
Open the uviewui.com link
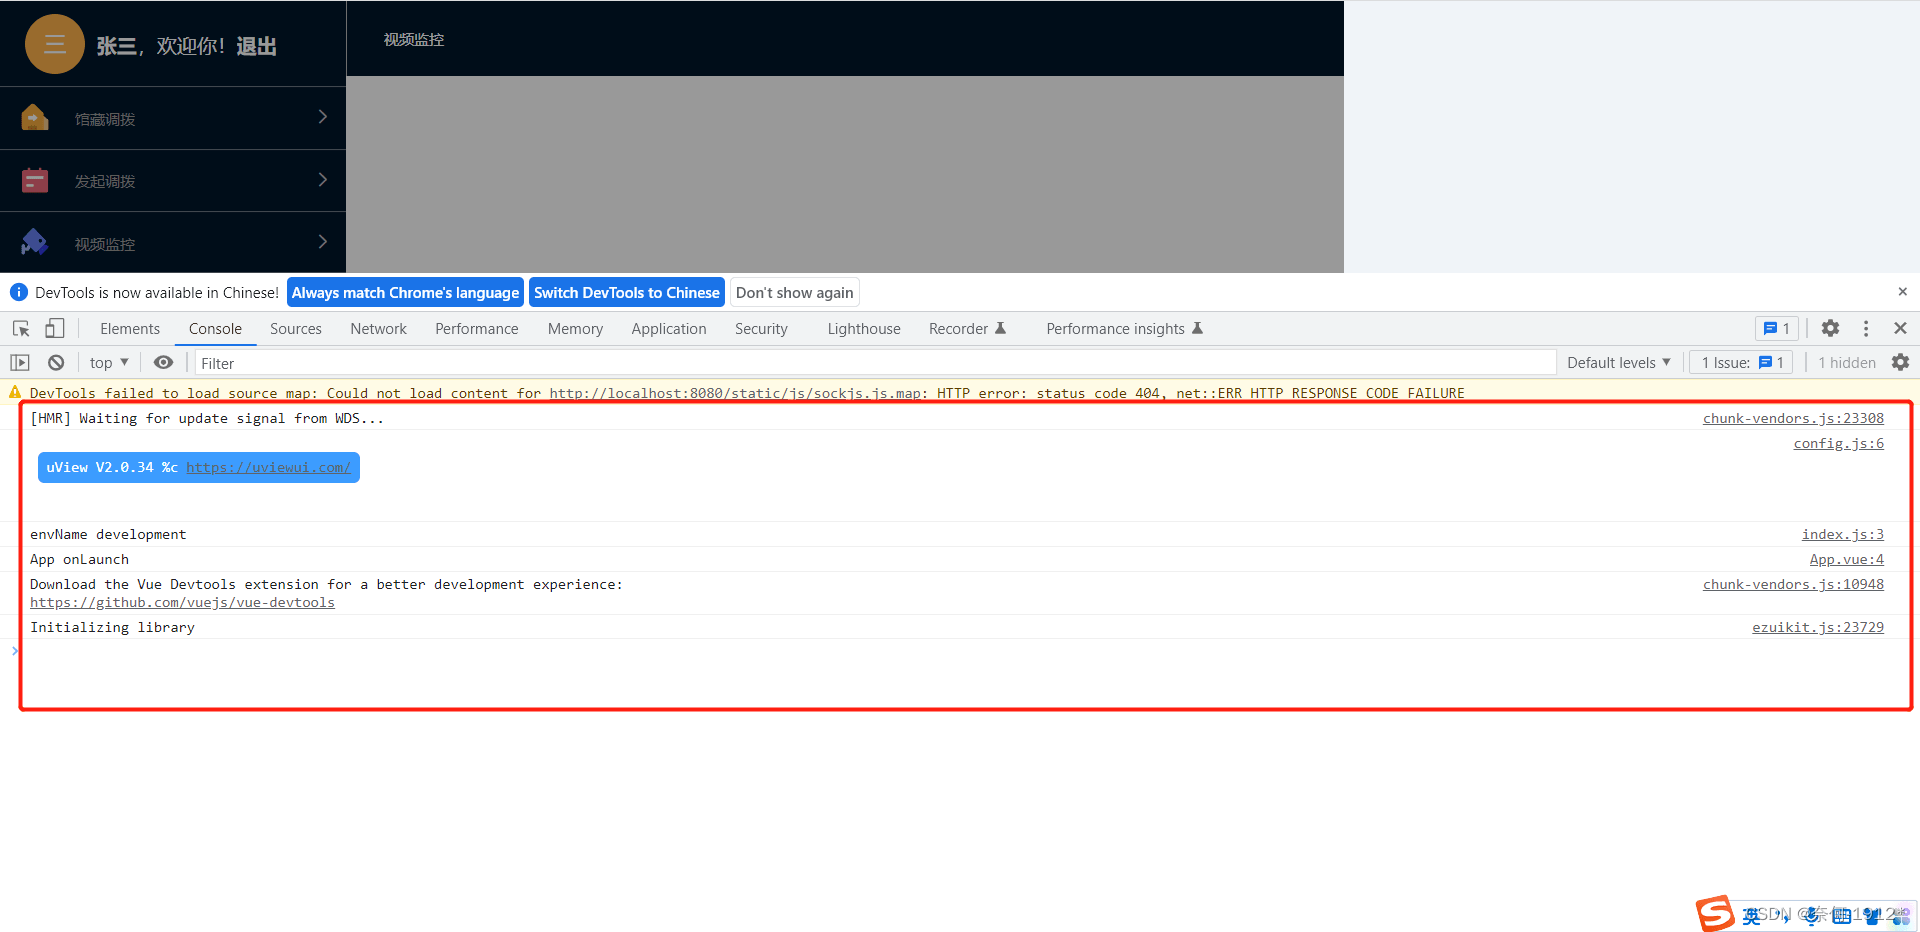click(x=268, y=467)
